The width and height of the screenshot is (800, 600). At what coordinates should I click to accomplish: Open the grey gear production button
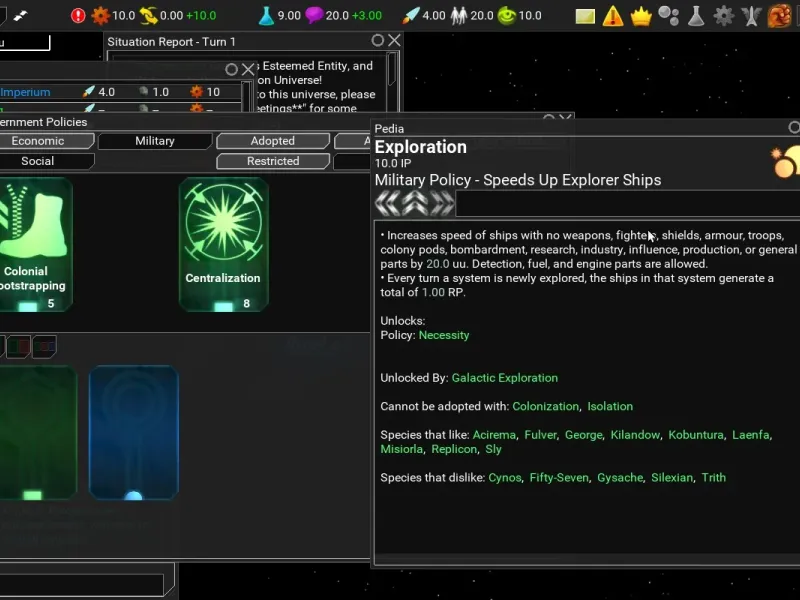723,16
